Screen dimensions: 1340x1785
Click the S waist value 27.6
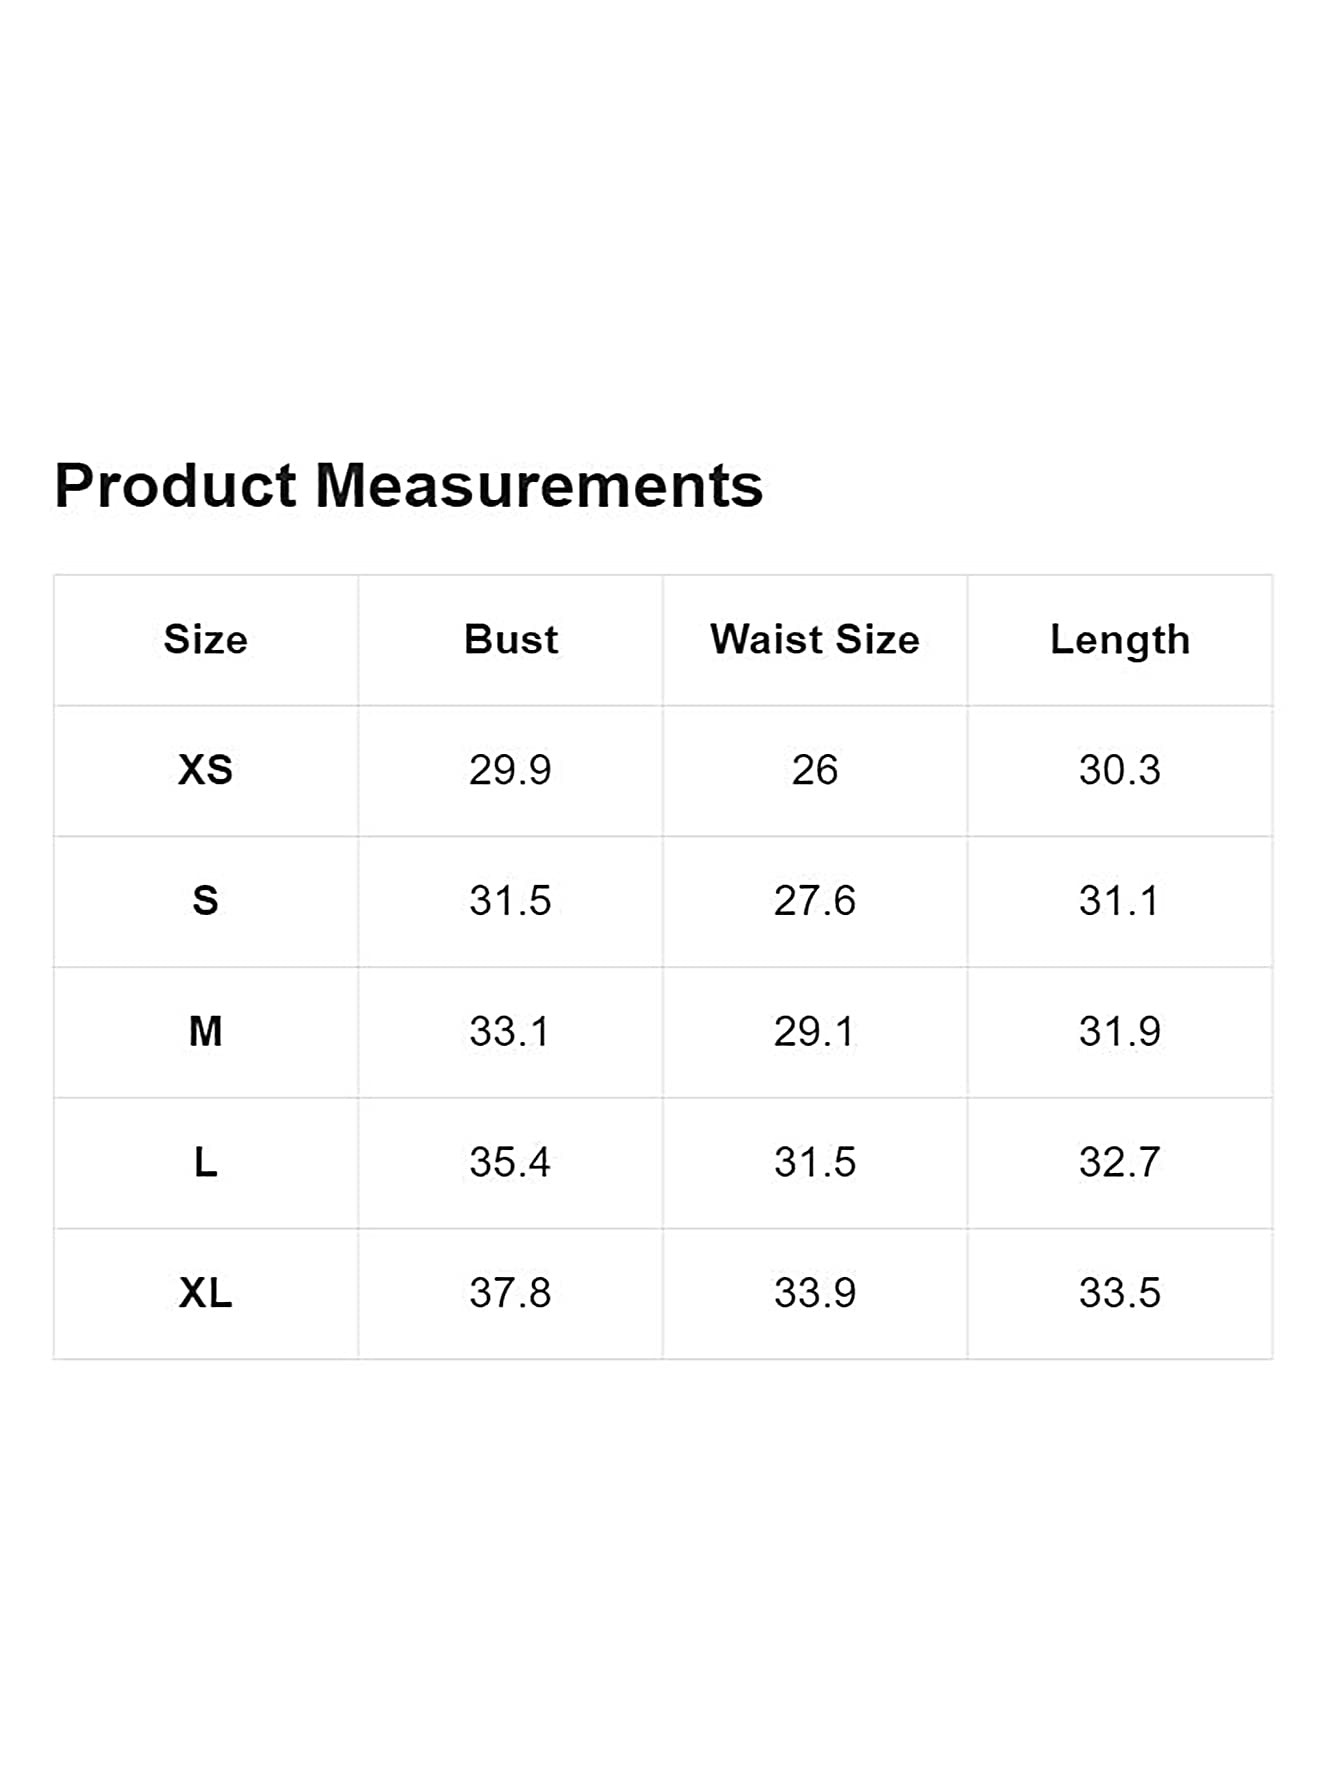coord(815,901)
